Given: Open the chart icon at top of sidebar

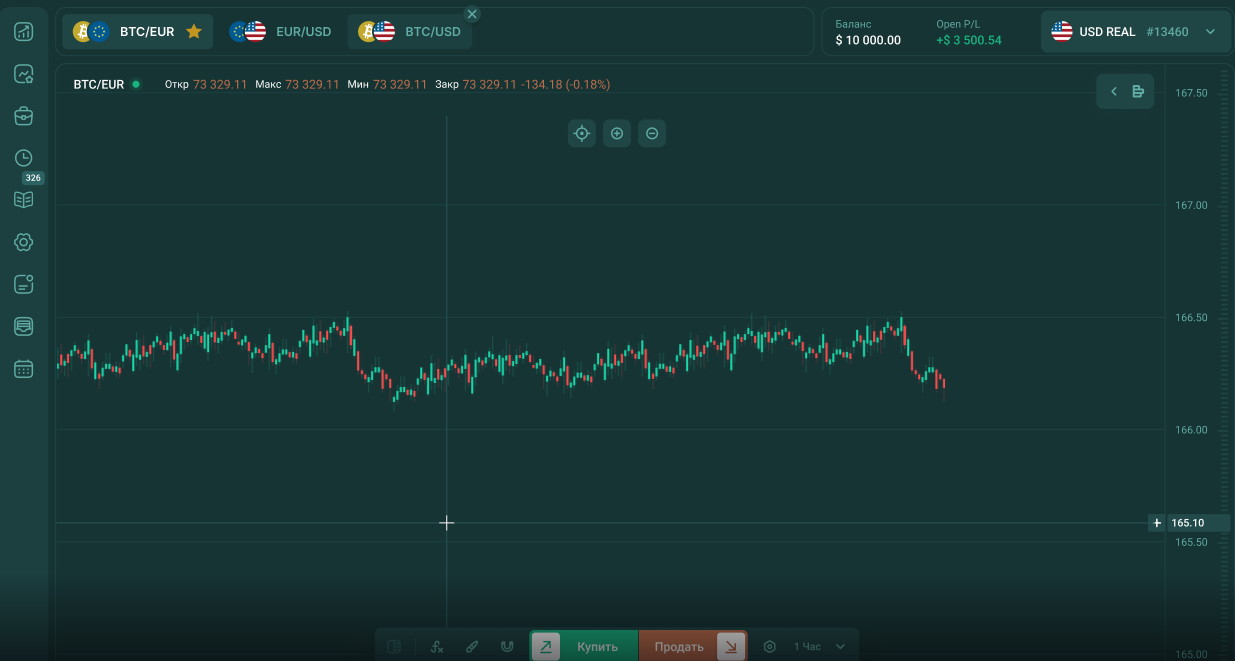Looking at the screenshot, I should [x=24, y=31].
